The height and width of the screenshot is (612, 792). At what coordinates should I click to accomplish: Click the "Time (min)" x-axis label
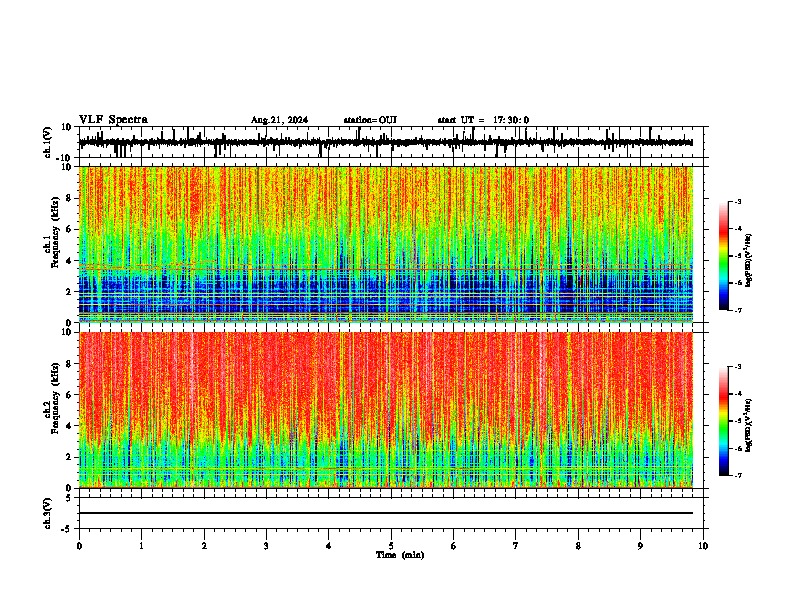point(400,555)
